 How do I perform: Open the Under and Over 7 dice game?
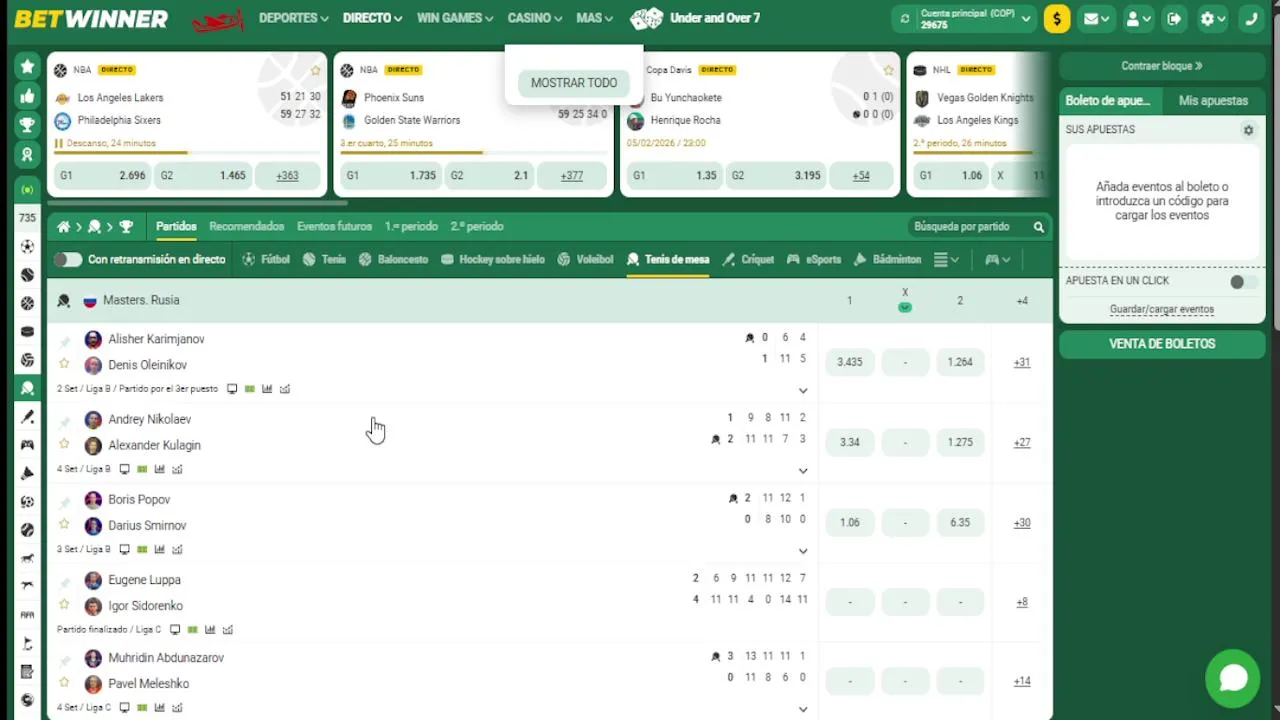(x=696, y=18)
